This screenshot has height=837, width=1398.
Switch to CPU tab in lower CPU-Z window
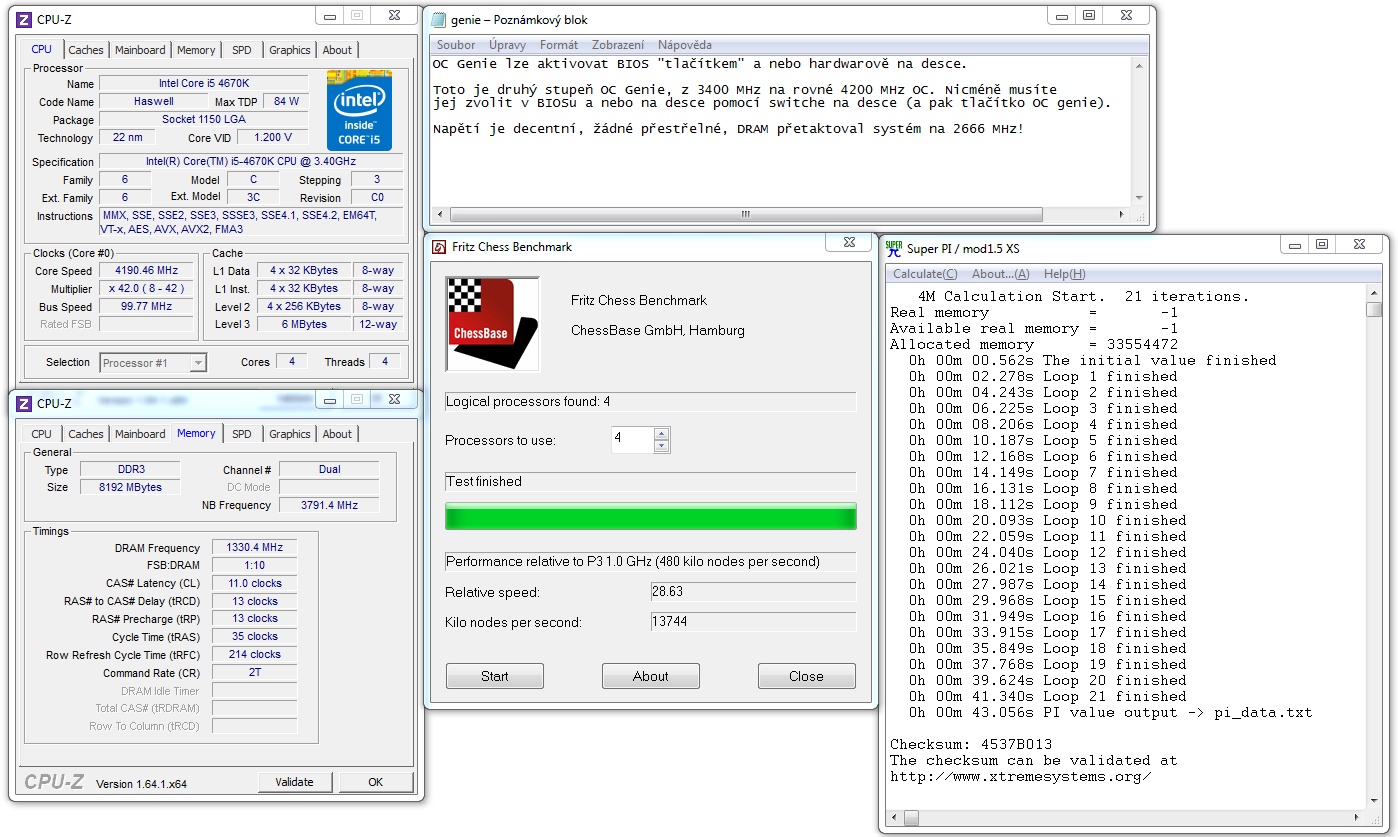click(x=41, y=434)
